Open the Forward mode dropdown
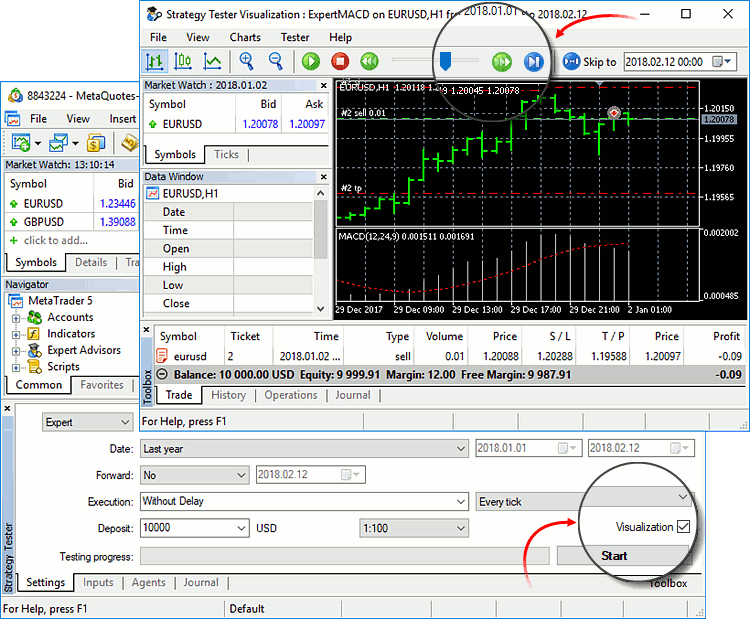 click(x=195, y=475)
